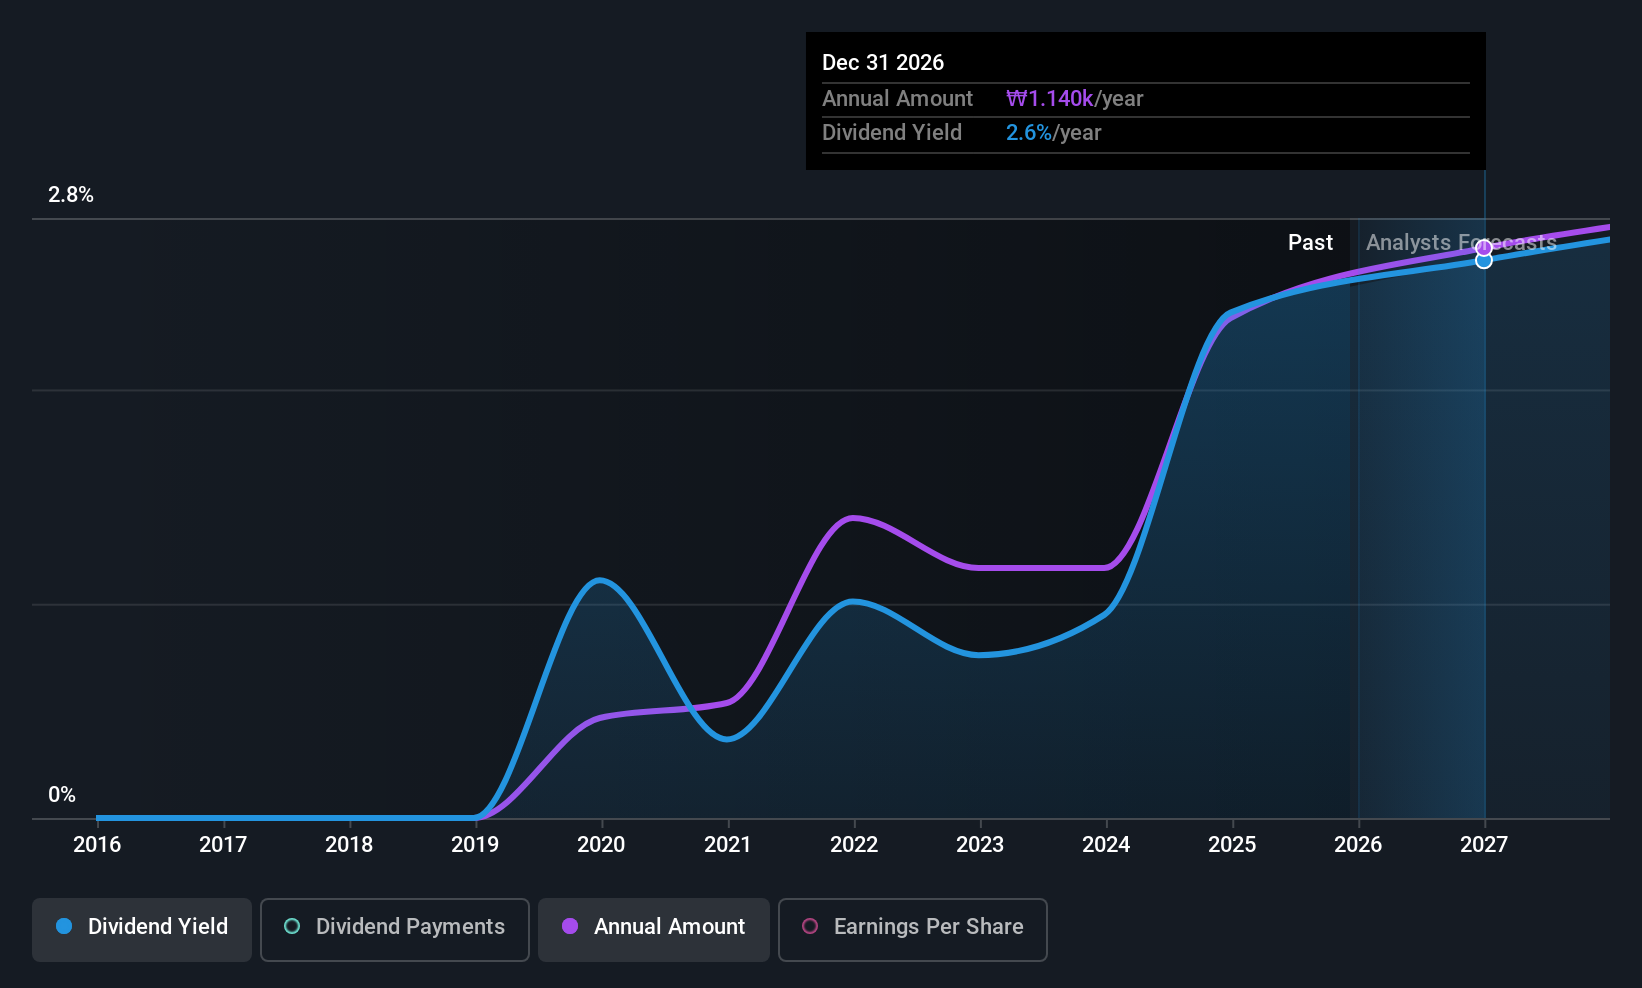Select the purple Annual Amount data point marker

(x=1484, y=247)
